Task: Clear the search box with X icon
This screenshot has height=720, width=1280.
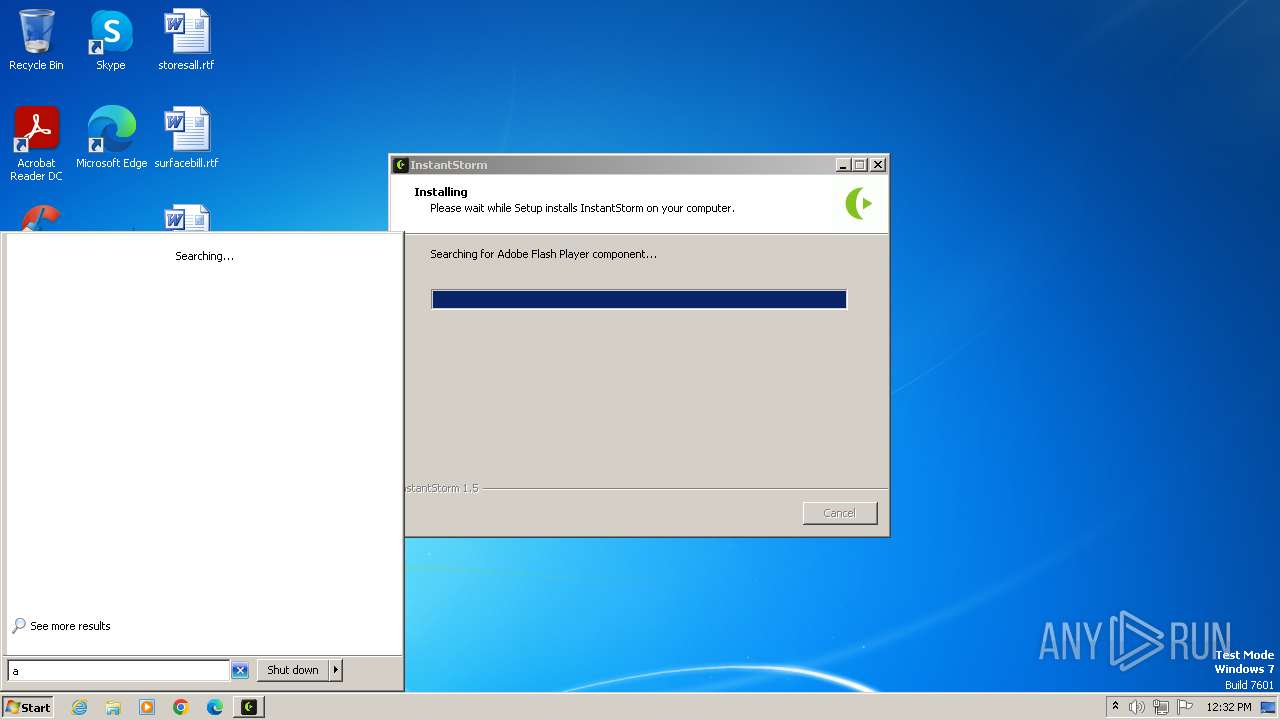Action: point(240,671)
